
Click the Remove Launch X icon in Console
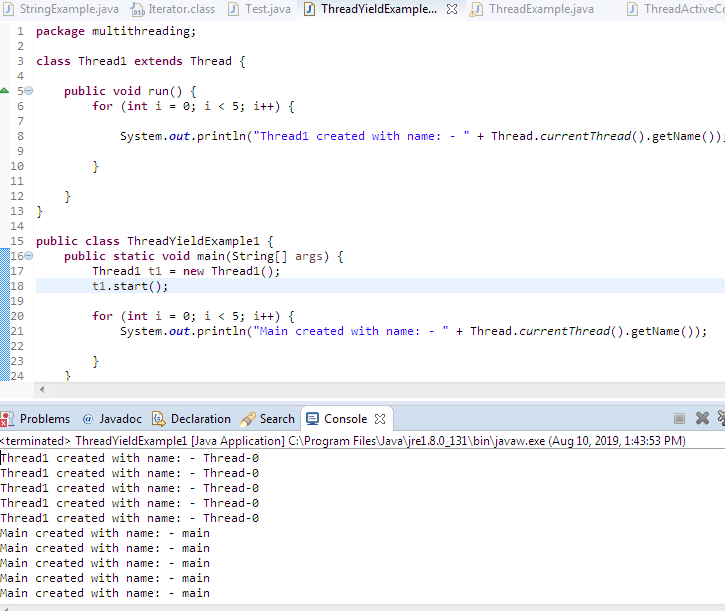[702, 419]
